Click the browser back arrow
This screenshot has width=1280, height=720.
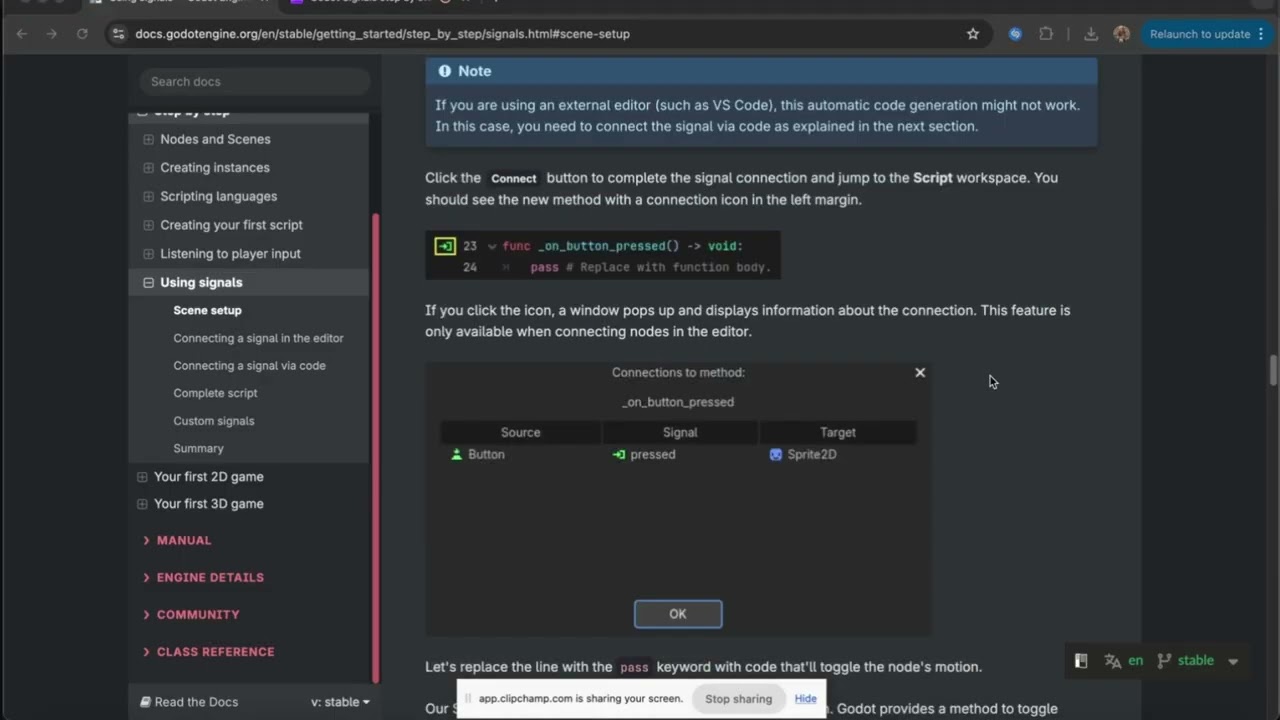pos(22,34)
